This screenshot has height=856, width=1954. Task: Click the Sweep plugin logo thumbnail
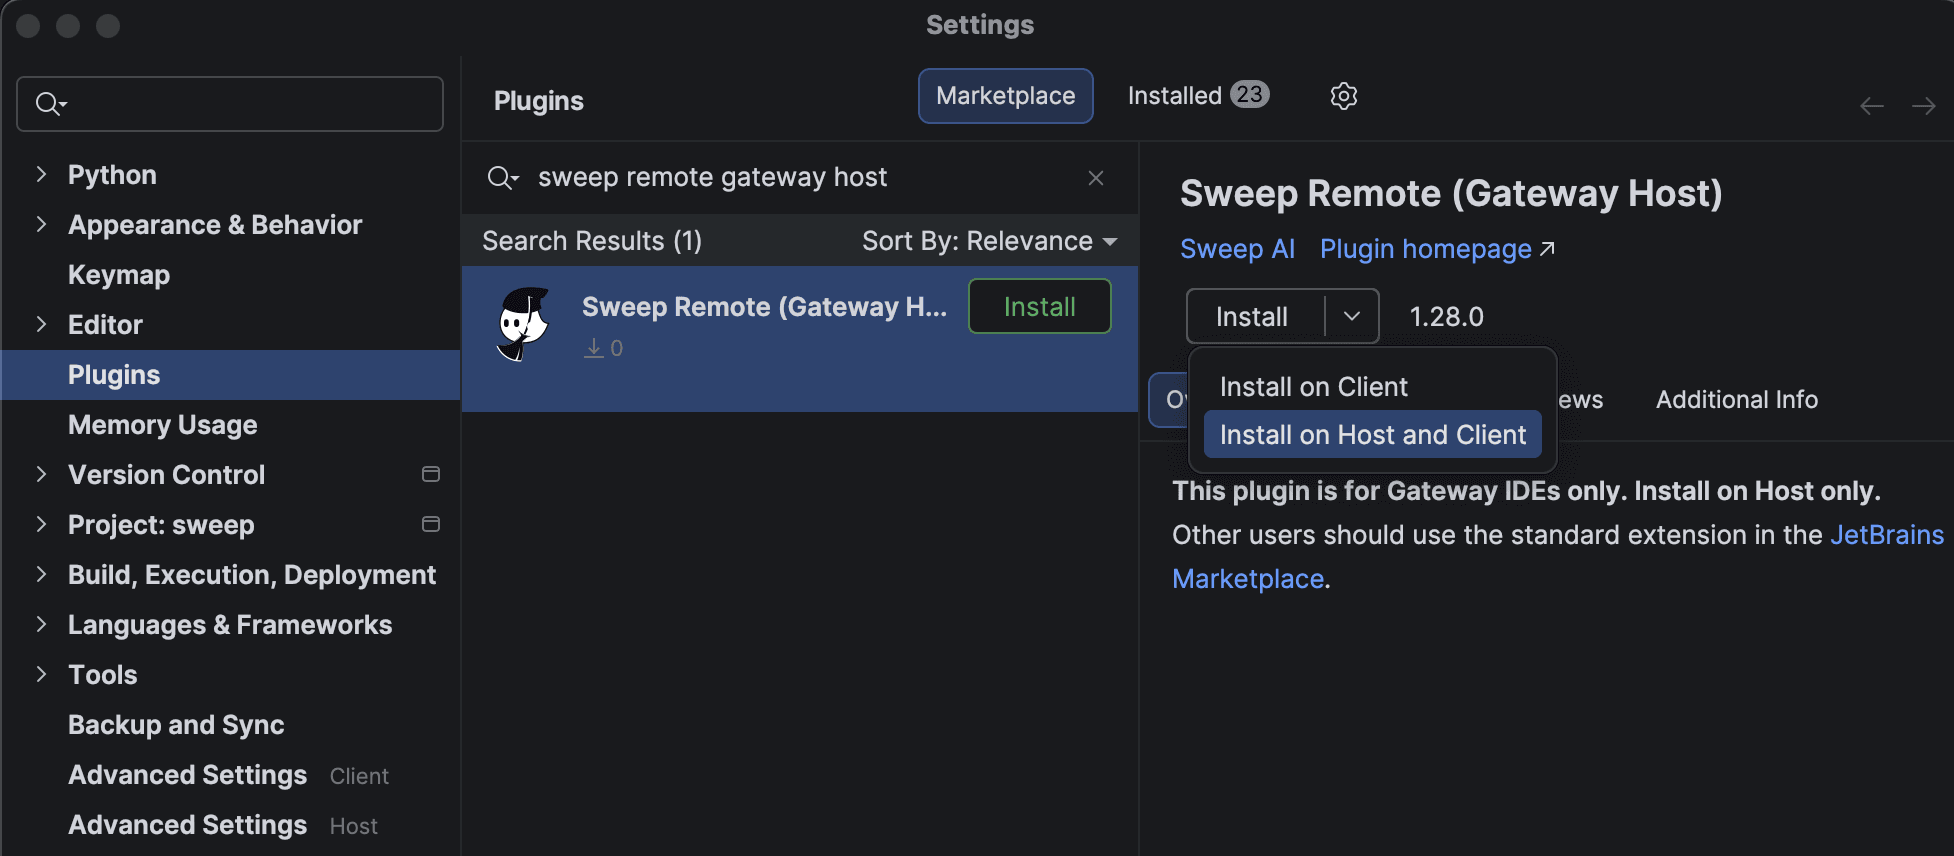[523, 325]
